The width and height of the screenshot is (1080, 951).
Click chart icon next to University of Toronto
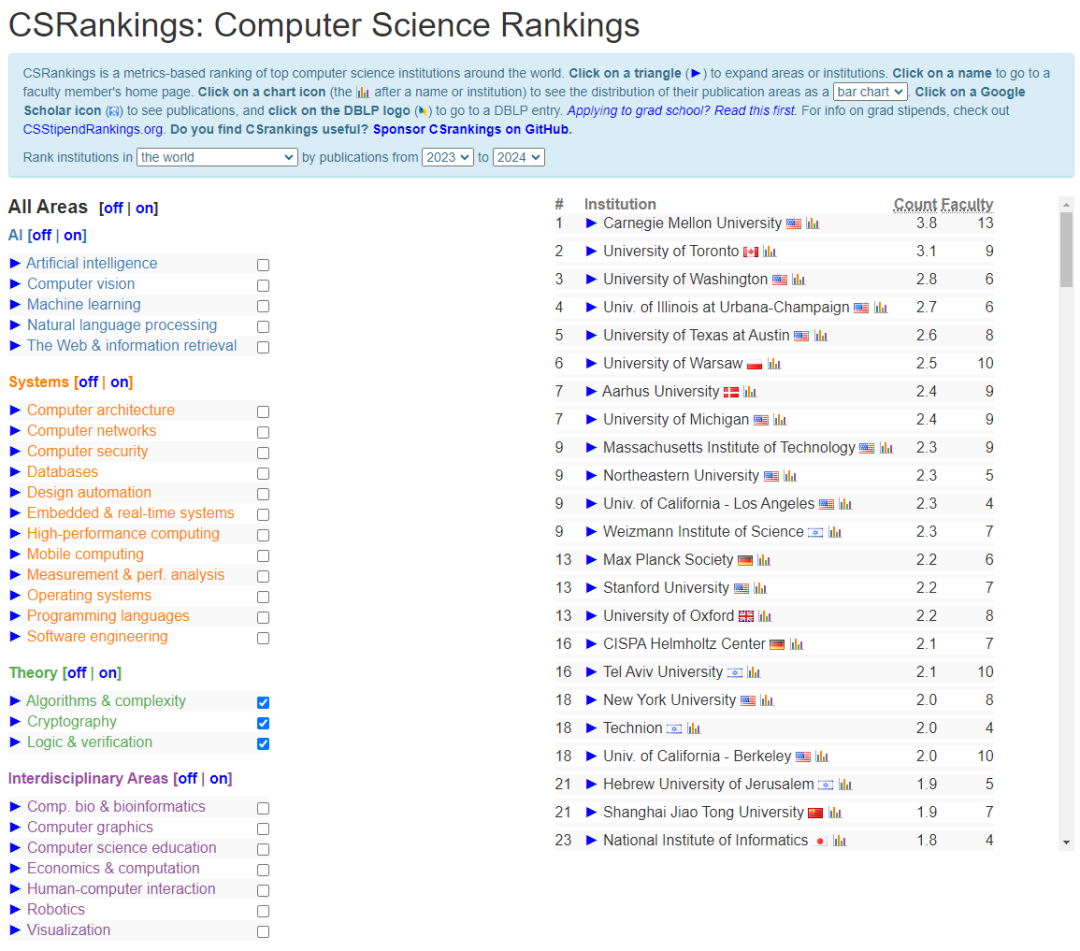click(770, 252)
